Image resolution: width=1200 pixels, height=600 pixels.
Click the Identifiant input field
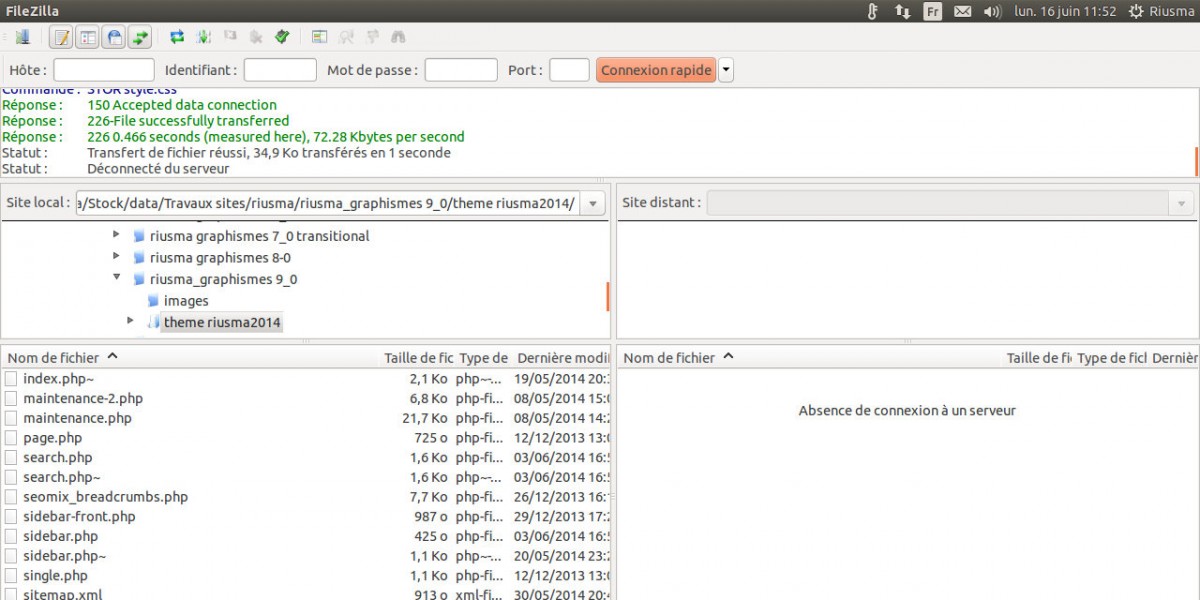[x=280, y=70]
